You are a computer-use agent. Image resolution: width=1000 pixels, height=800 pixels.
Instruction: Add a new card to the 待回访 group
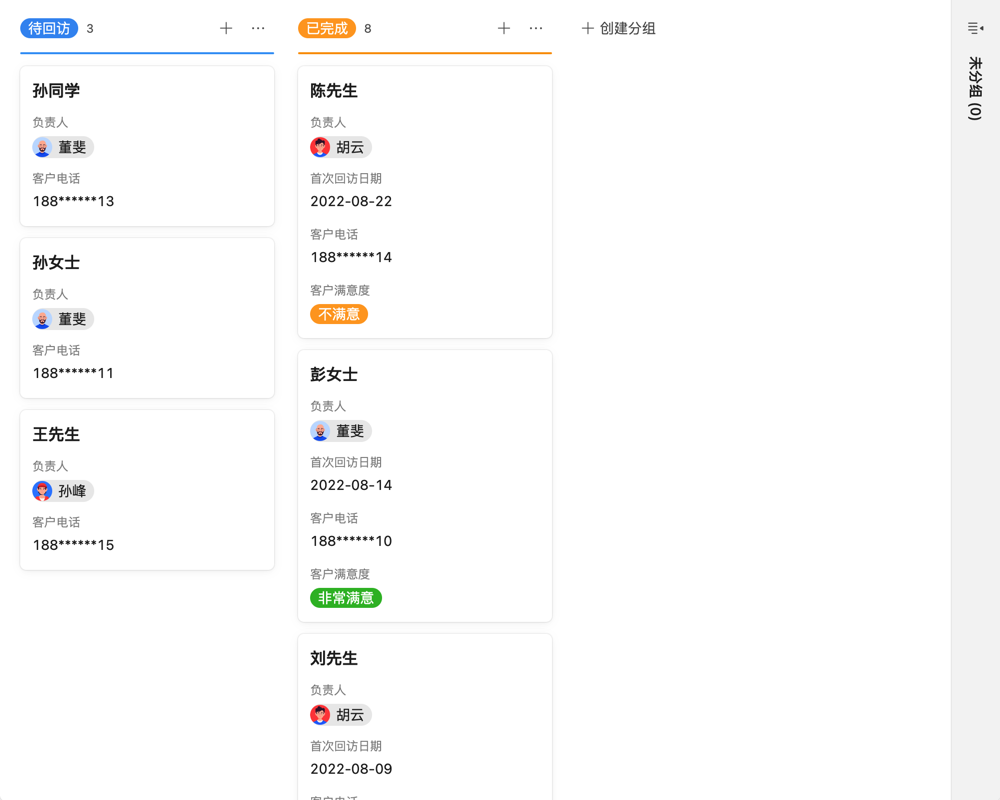click(226, 28)
